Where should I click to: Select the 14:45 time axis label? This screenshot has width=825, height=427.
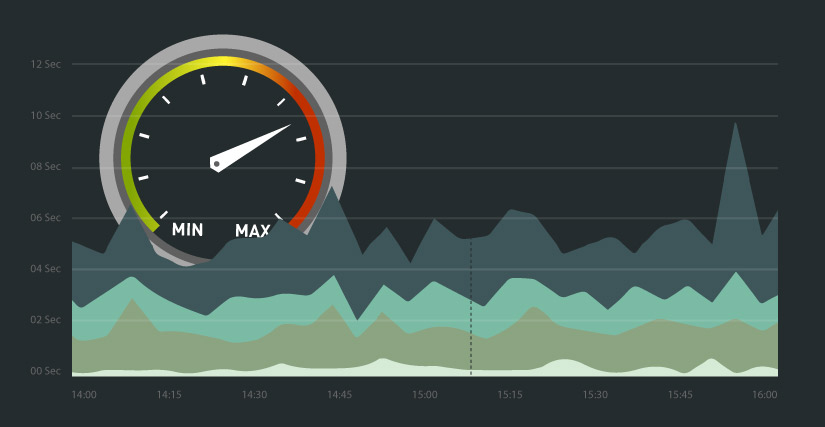[339, 395]
